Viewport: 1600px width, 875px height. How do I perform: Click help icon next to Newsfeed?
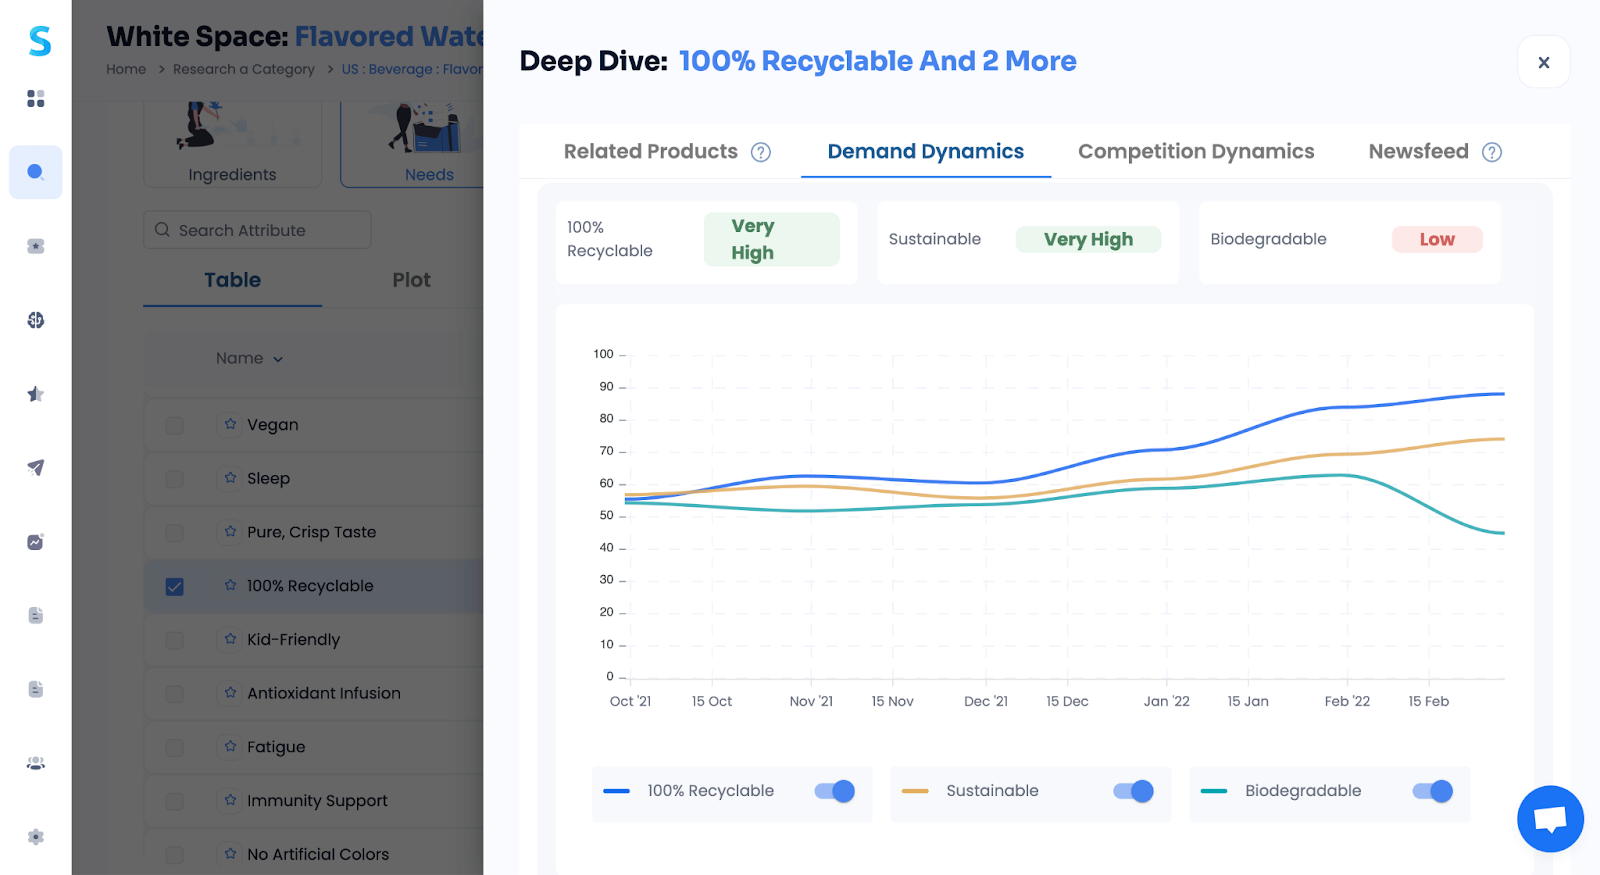(1492, 152)
